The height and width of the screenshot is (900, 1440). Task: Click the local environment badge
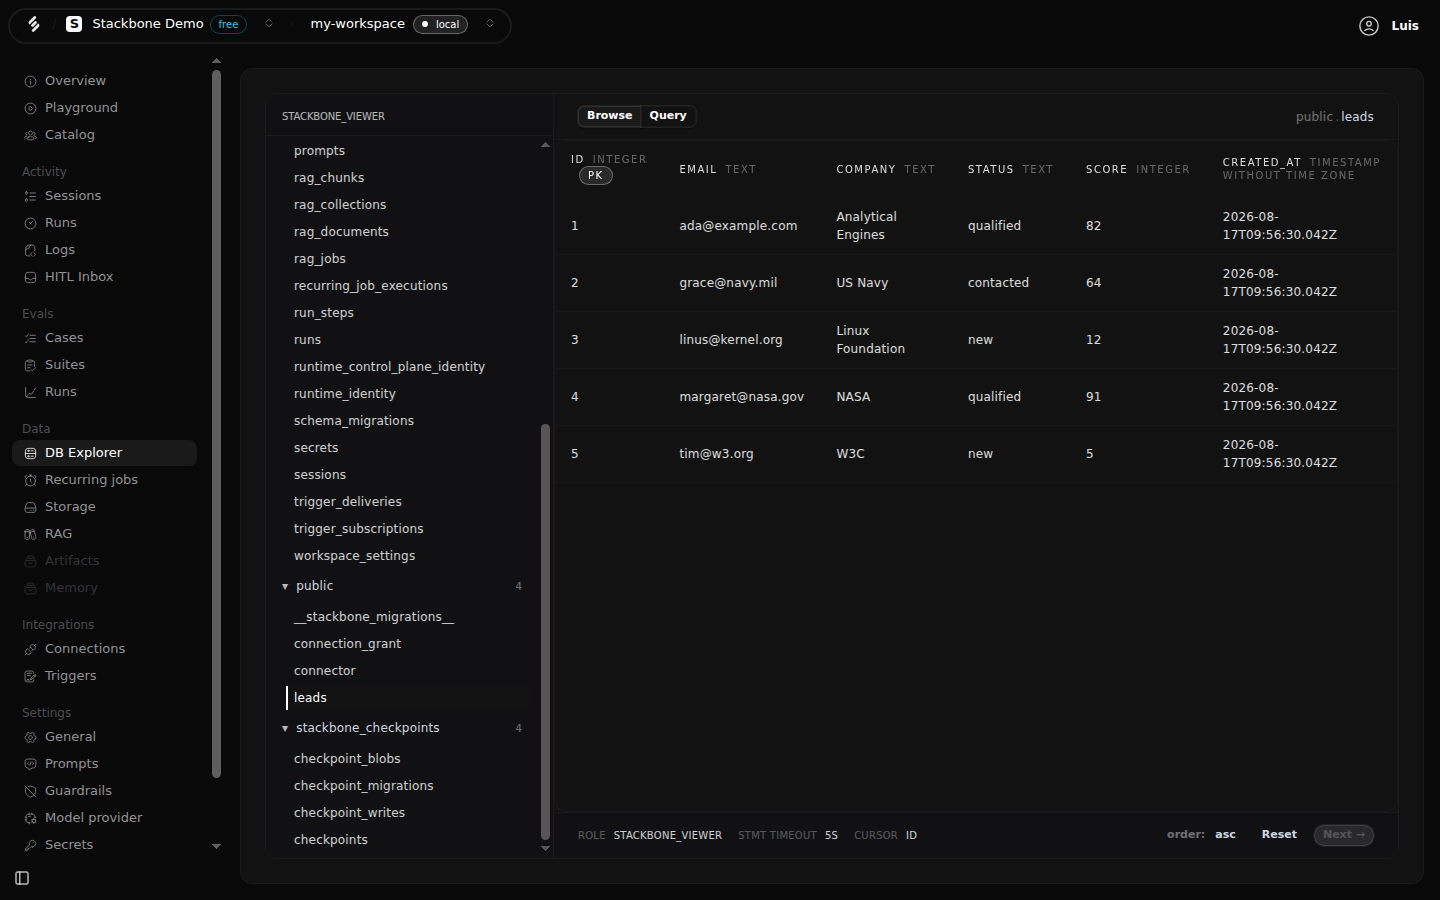click(x=441, y=24)
